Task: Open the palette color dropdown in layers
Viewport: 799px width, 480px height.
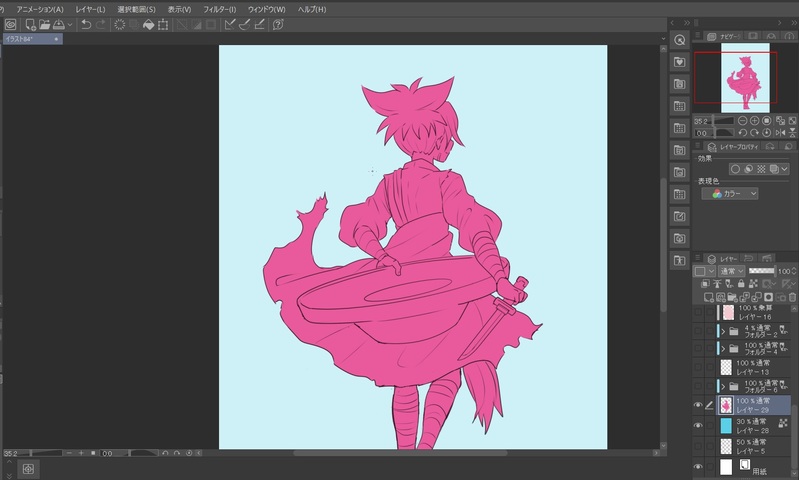Action: pyautogui.click(x=705, y=271)
